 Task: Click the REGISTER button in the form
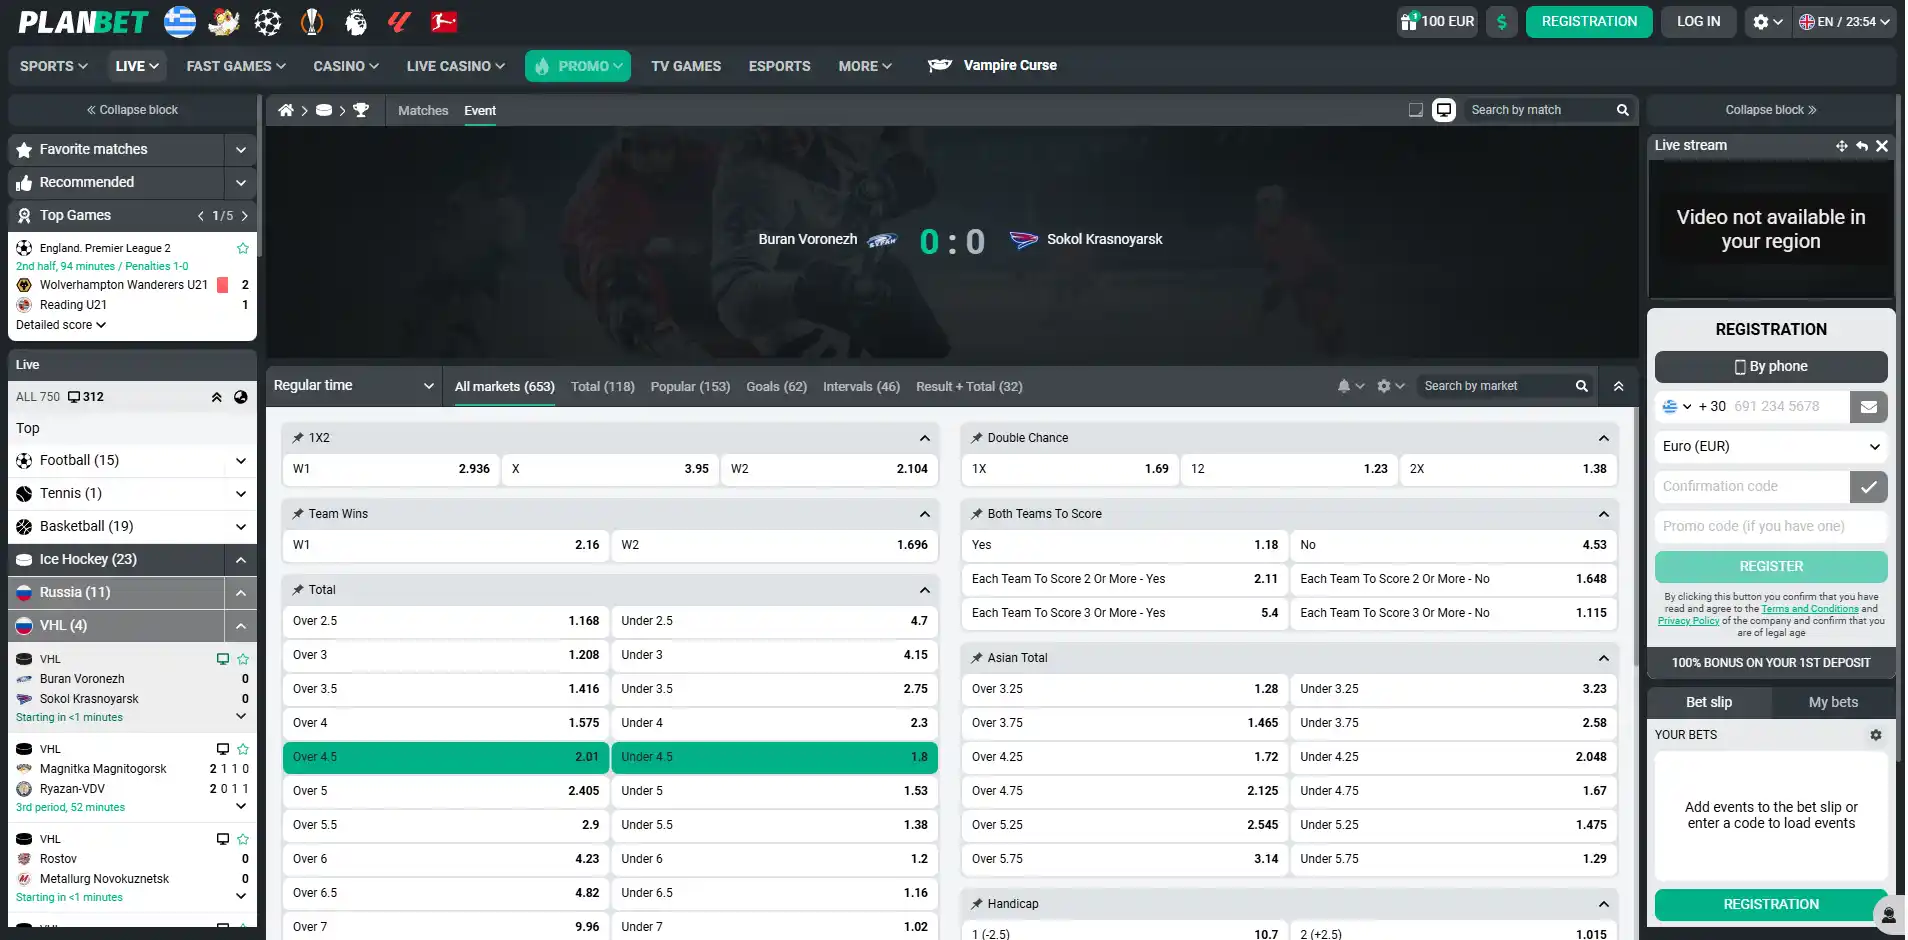pyautogui.click(x=1771, y=567)
